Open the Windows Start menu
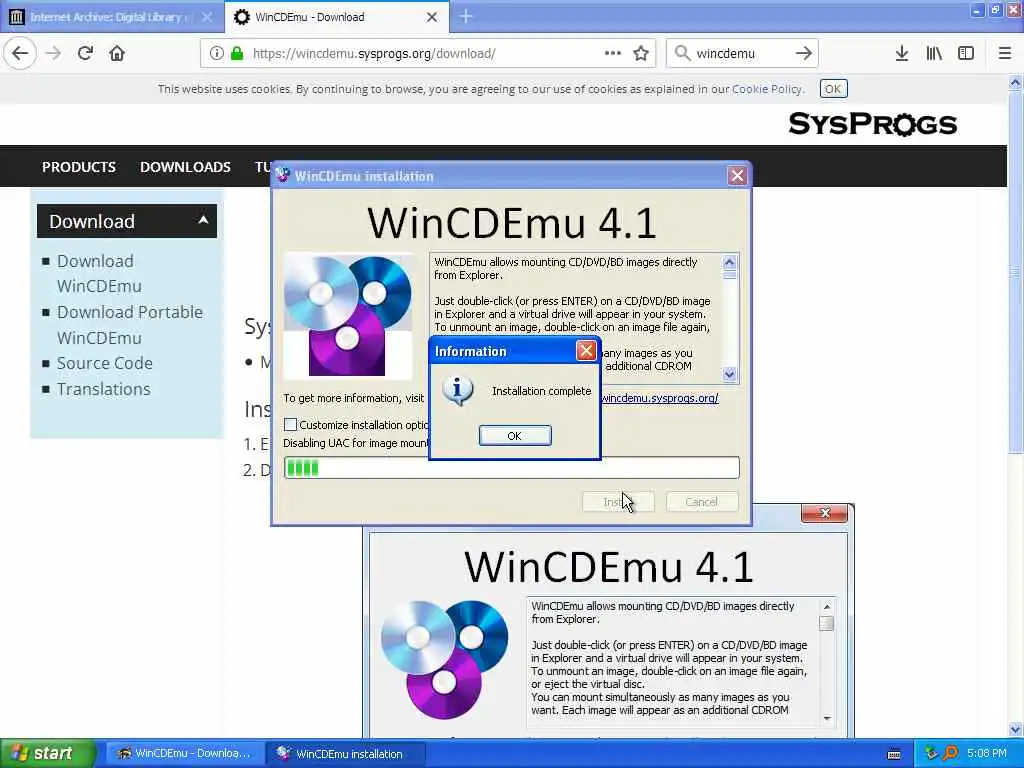 [48, 754]
